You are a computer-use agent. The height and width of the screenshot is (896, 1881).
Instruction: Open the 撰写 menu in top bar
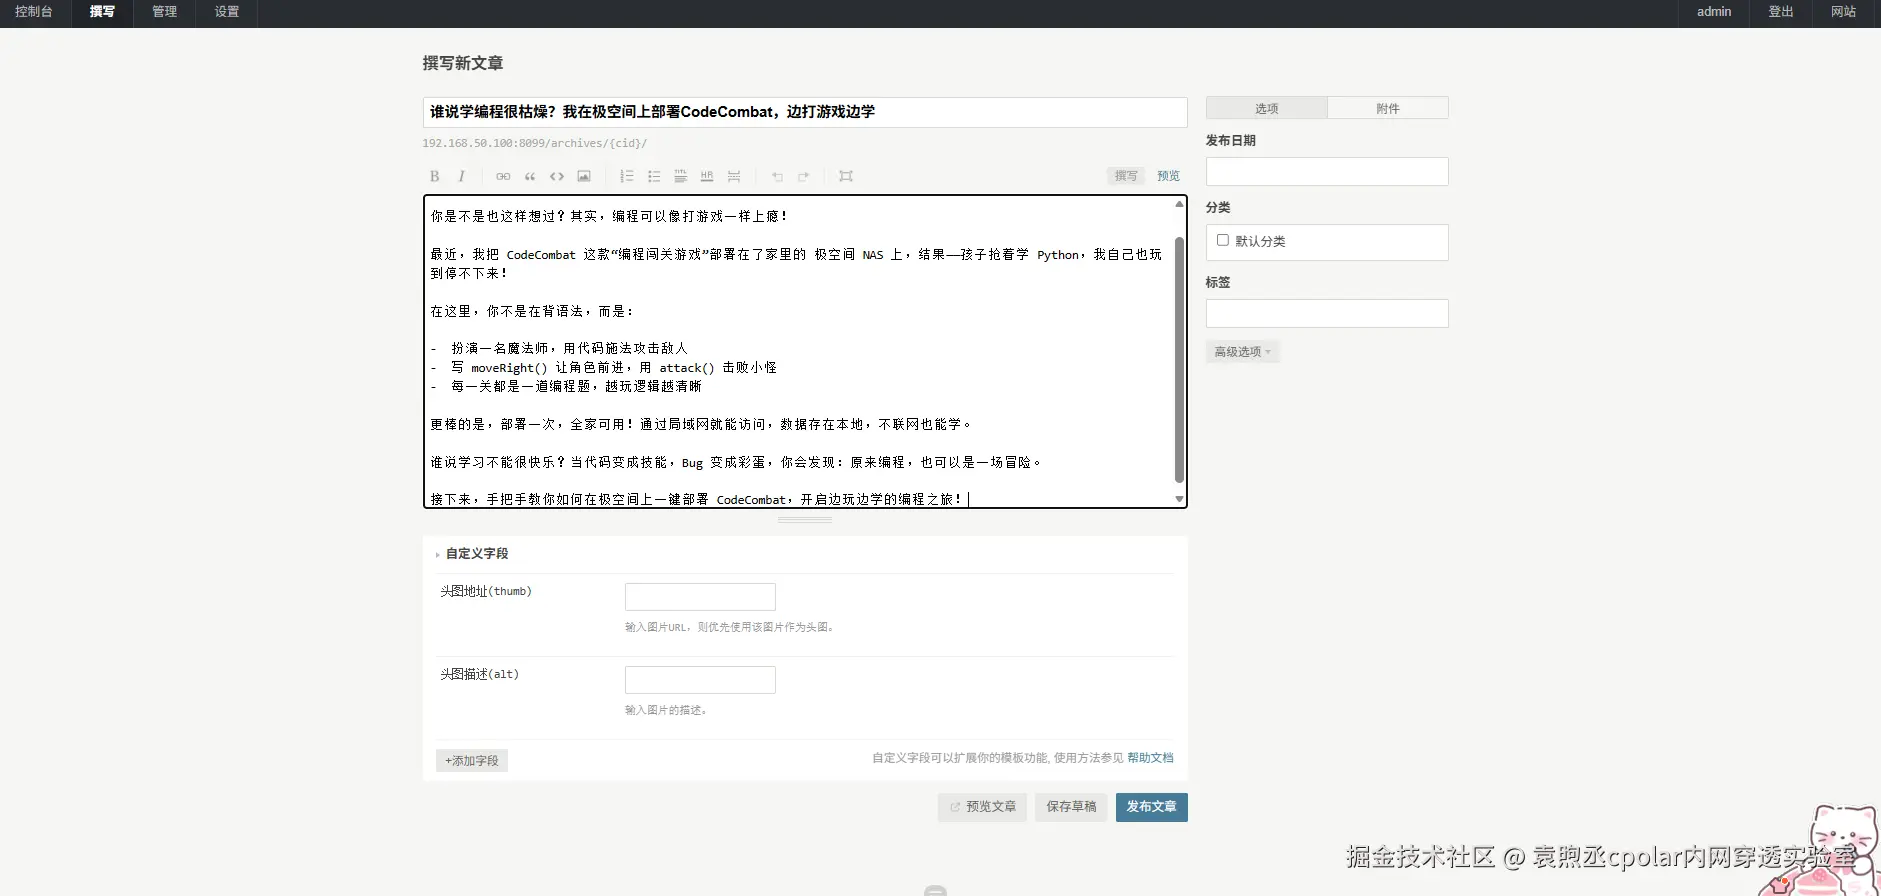coord(102,12)
